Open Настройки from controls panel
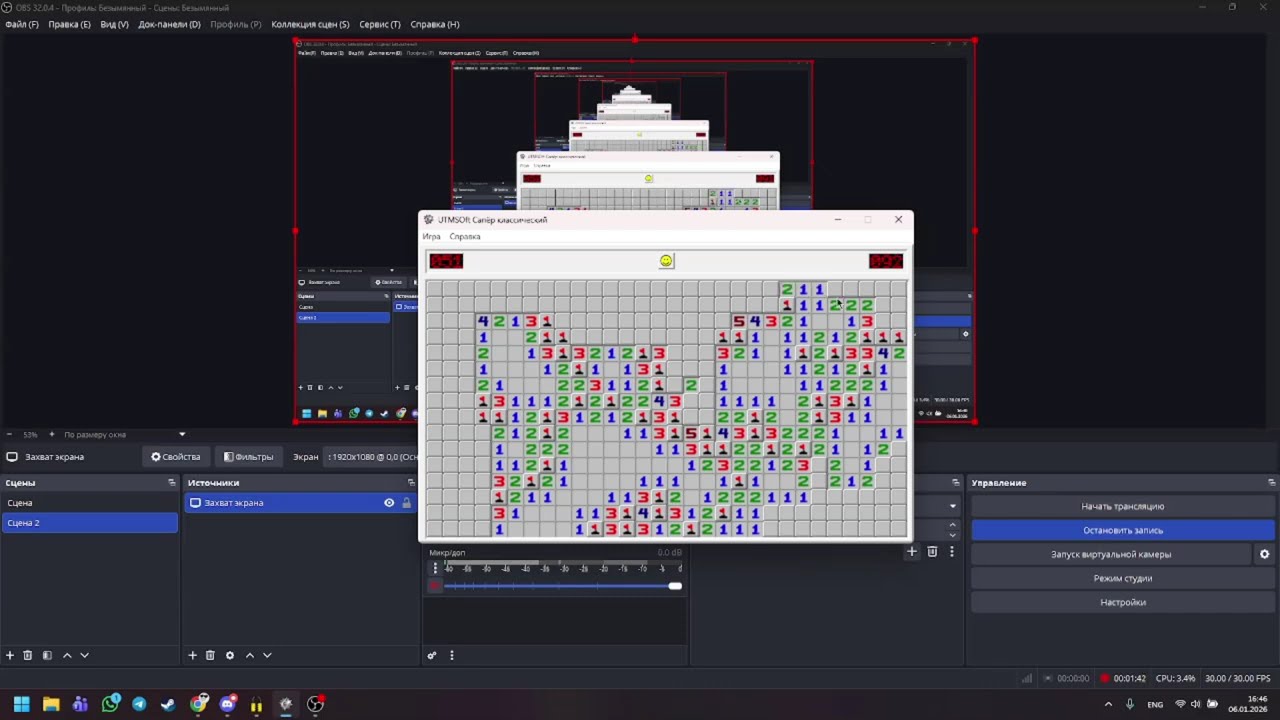The image size is (1280, 720). (1122, 602)
